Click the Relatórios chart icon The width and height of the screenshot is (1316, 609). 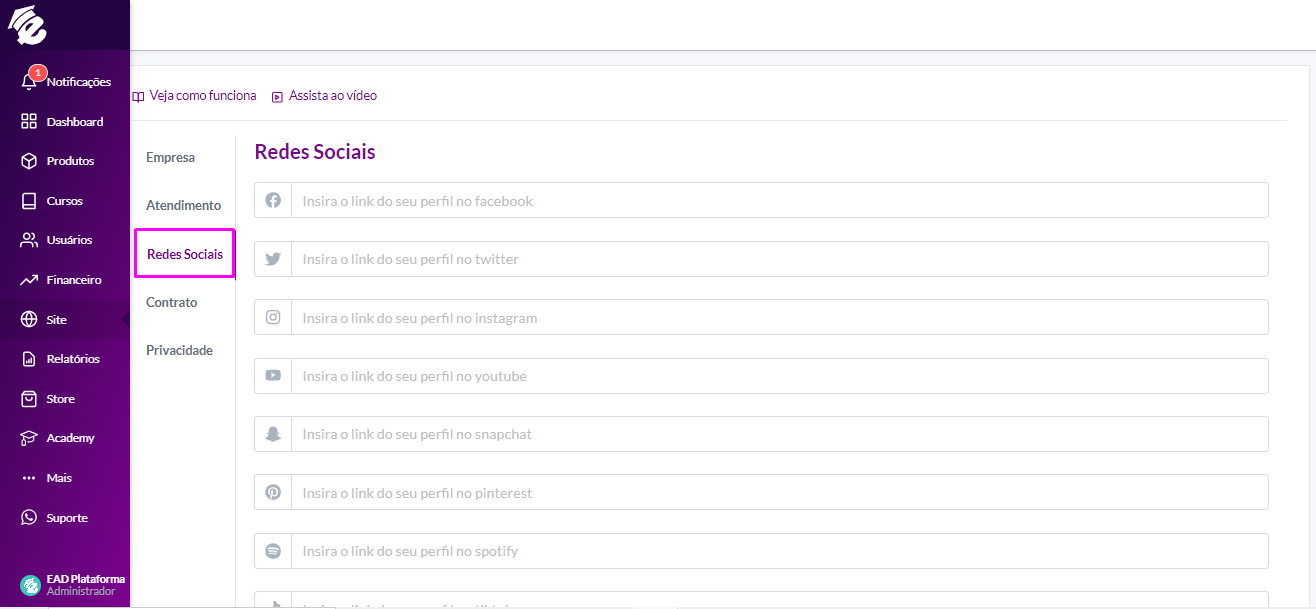[29, 359]
